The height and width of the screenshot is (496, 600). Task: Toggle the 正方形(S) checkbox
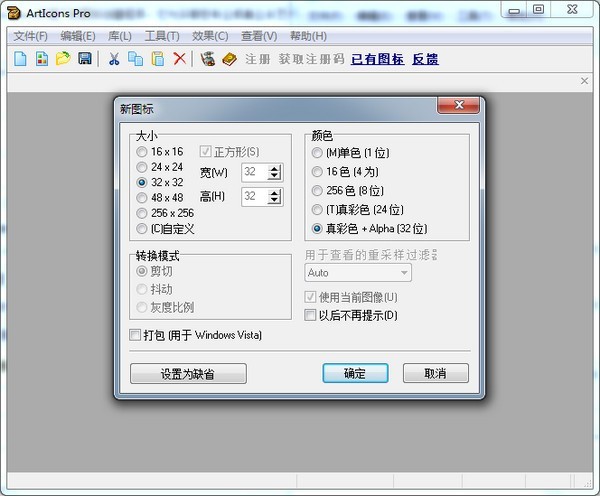pos(229,152)
